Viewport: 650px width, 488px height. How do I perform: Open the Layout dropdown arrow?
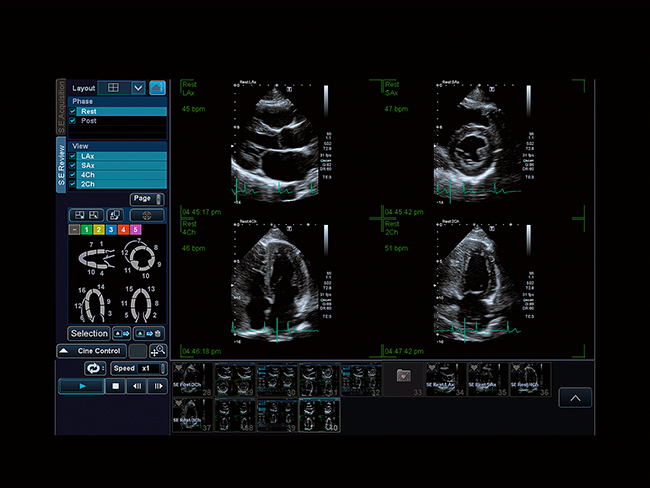138,88
